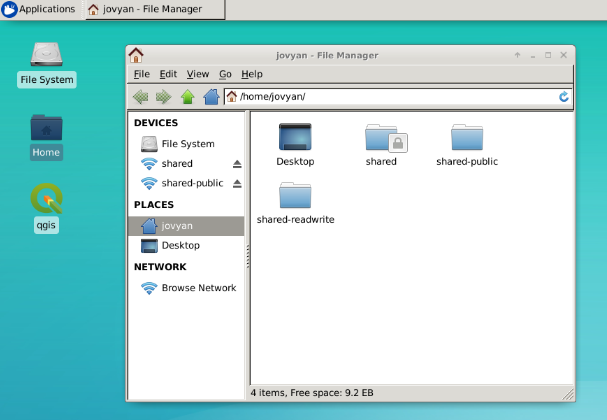This screenshot has height=420, width=607.
Task: Open the View menu
Action: [x=198, y=74]
